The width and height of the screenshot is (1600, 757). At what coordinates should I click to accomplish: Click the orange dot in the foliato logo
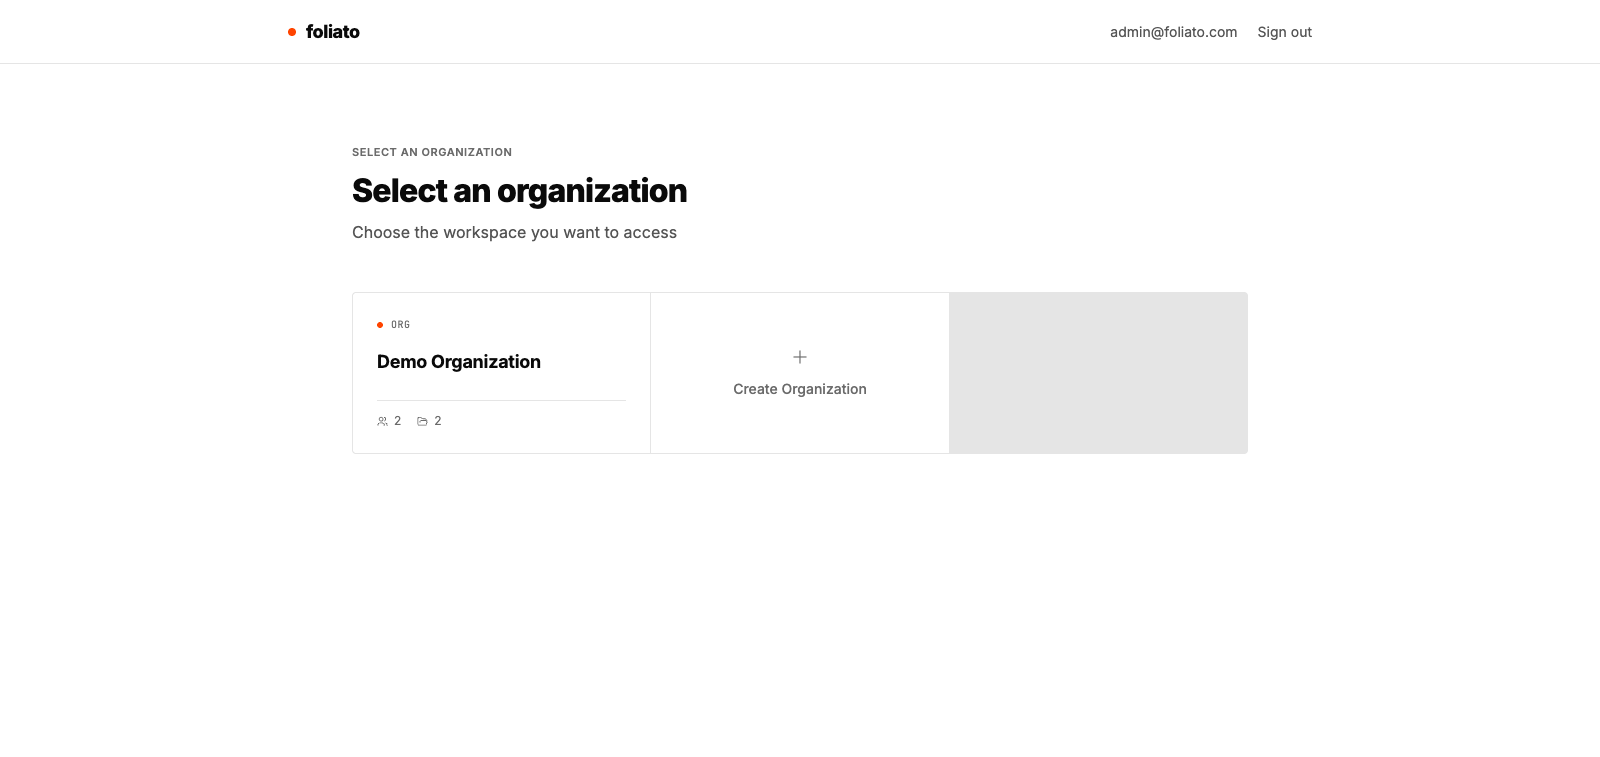(292, 32)
